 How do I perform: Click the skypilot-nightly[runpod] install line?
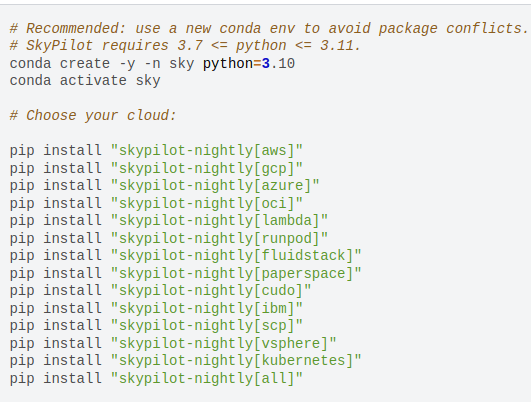pos(169,238)
